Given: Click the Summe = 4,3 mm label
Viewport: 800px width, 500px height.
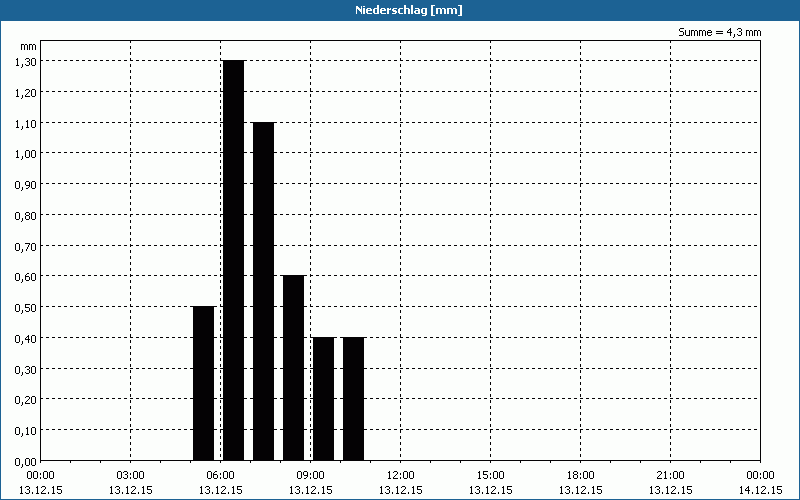Looking at the screenshot, I should click(x=719, y=32).
